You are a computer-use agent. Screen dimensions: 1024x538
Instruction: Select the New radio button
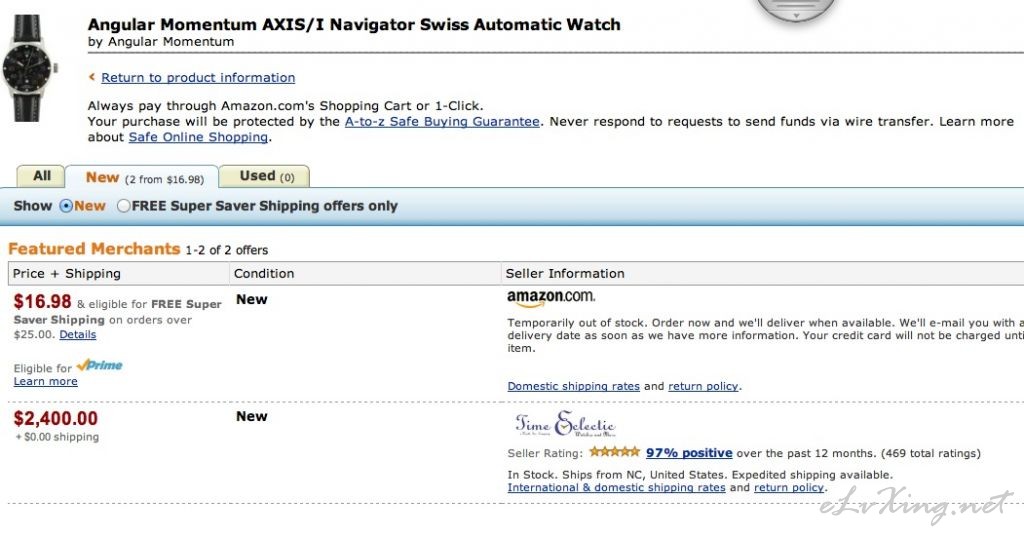tap(66, 206)
